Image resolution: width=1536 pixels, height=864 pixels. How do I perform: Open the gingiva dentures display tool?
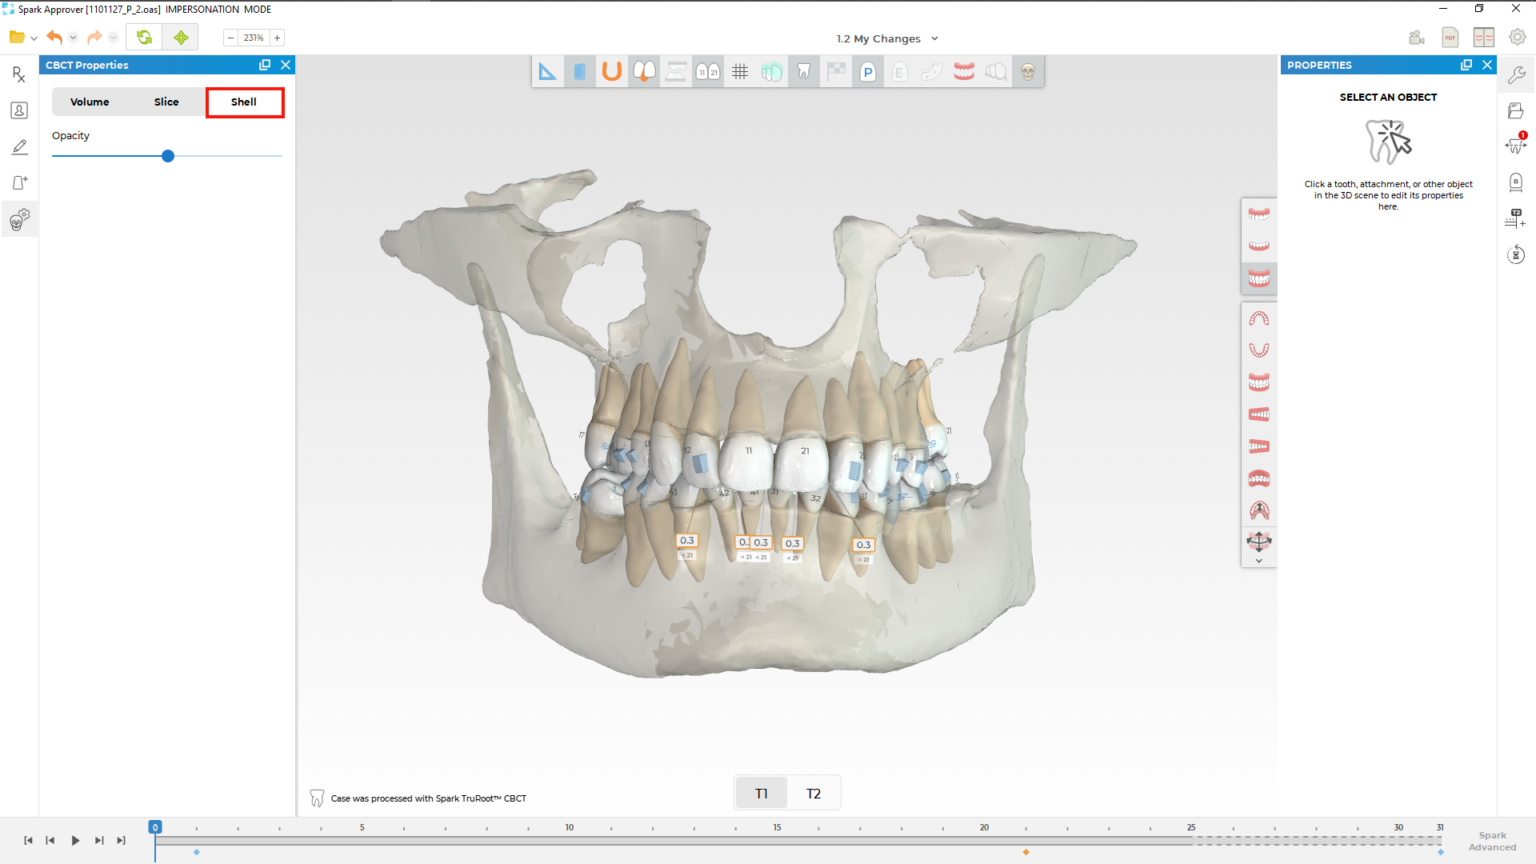click(x=963, y=70)
